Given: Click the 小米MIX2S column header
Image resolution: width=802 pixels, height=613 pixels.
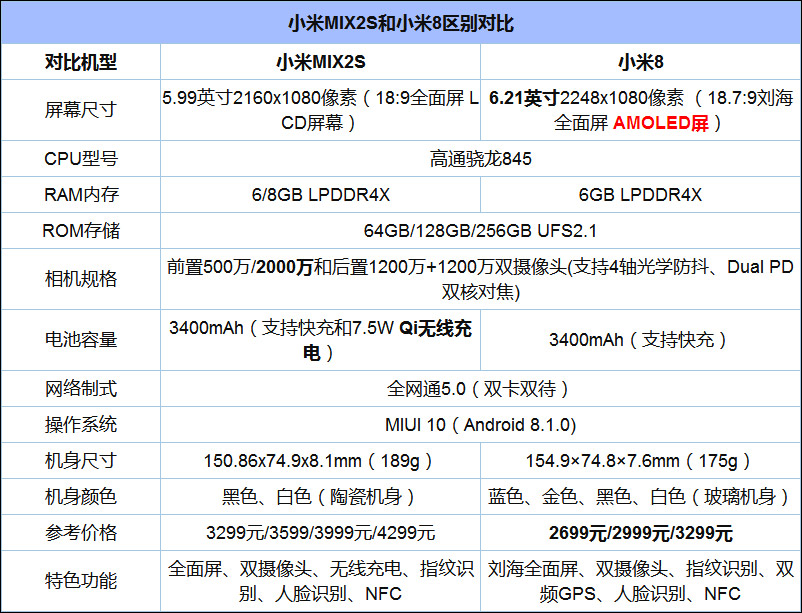Looking at the screenshot, I should 321,62.
